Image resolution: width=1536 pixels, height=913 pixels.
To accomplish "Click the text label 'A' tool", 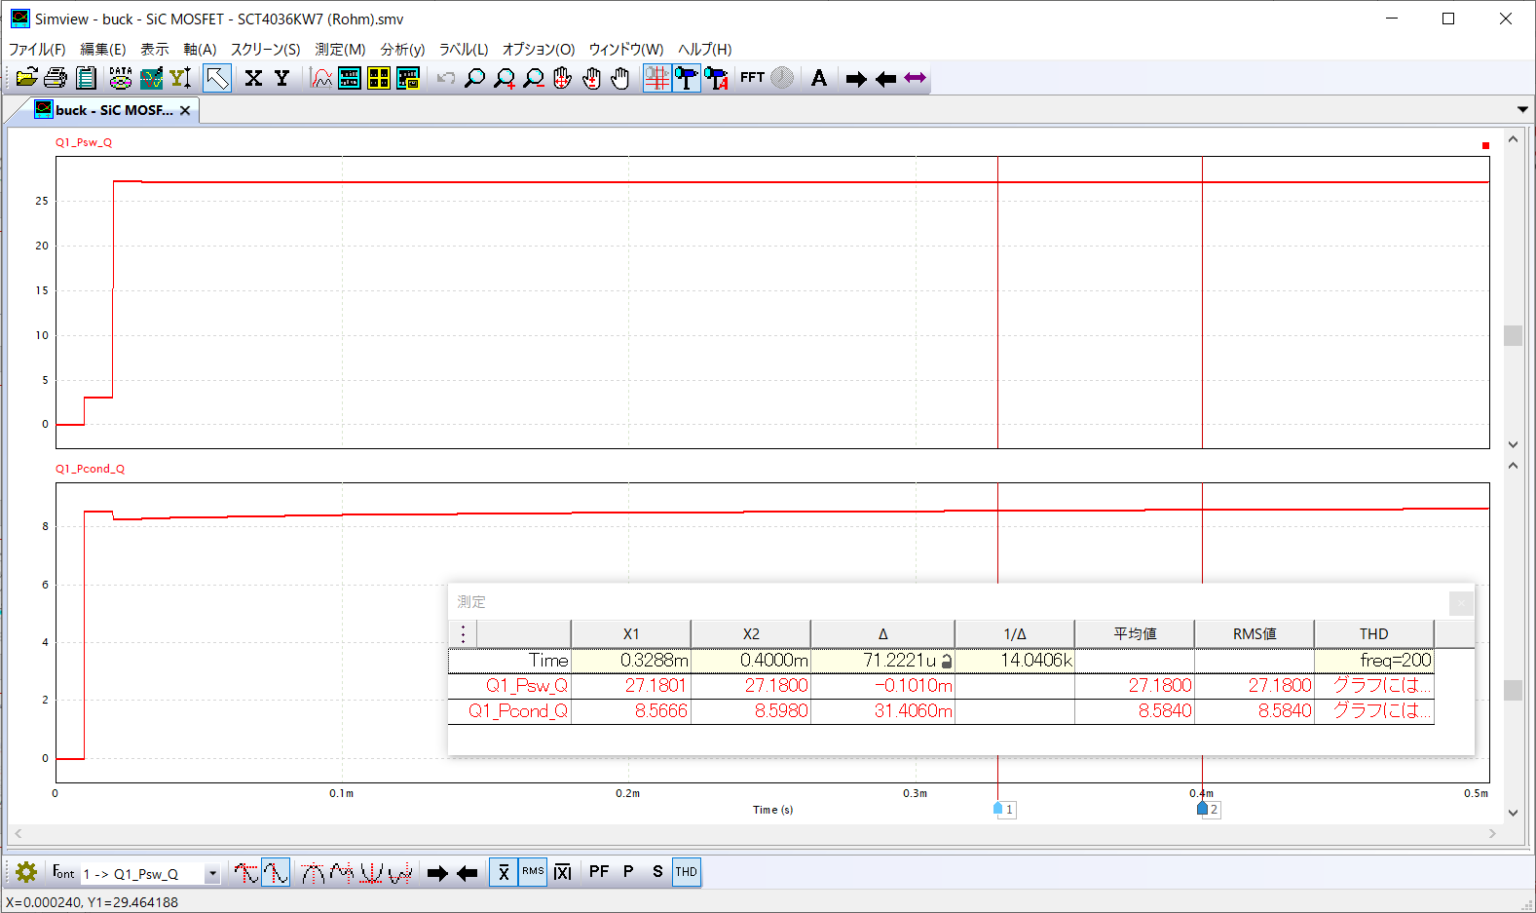I will (x=819, y=78).
